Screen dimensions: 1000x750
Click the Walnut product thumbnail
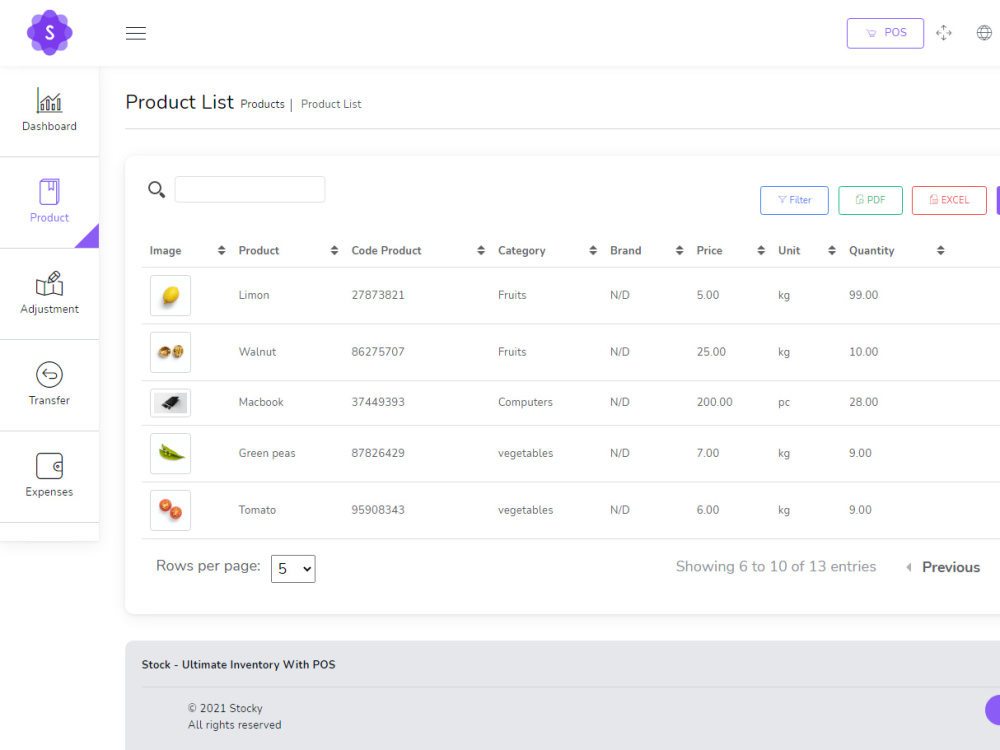170,352
